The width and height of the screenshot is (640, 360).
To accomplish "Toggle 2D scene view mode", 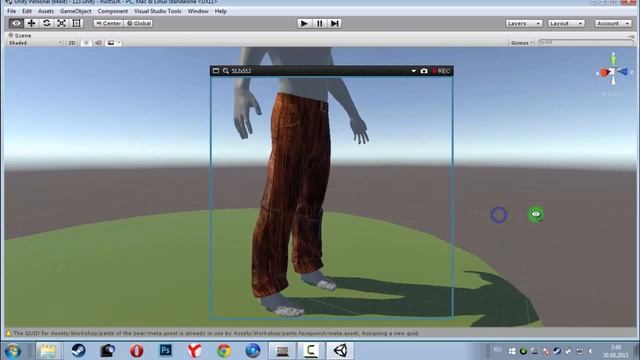I will point(72,43).
